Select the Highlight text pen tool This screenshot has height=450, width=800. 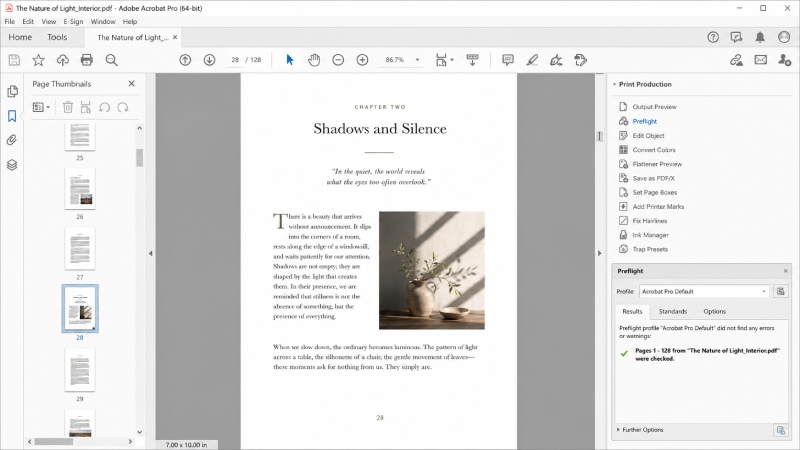pos(532,60)
